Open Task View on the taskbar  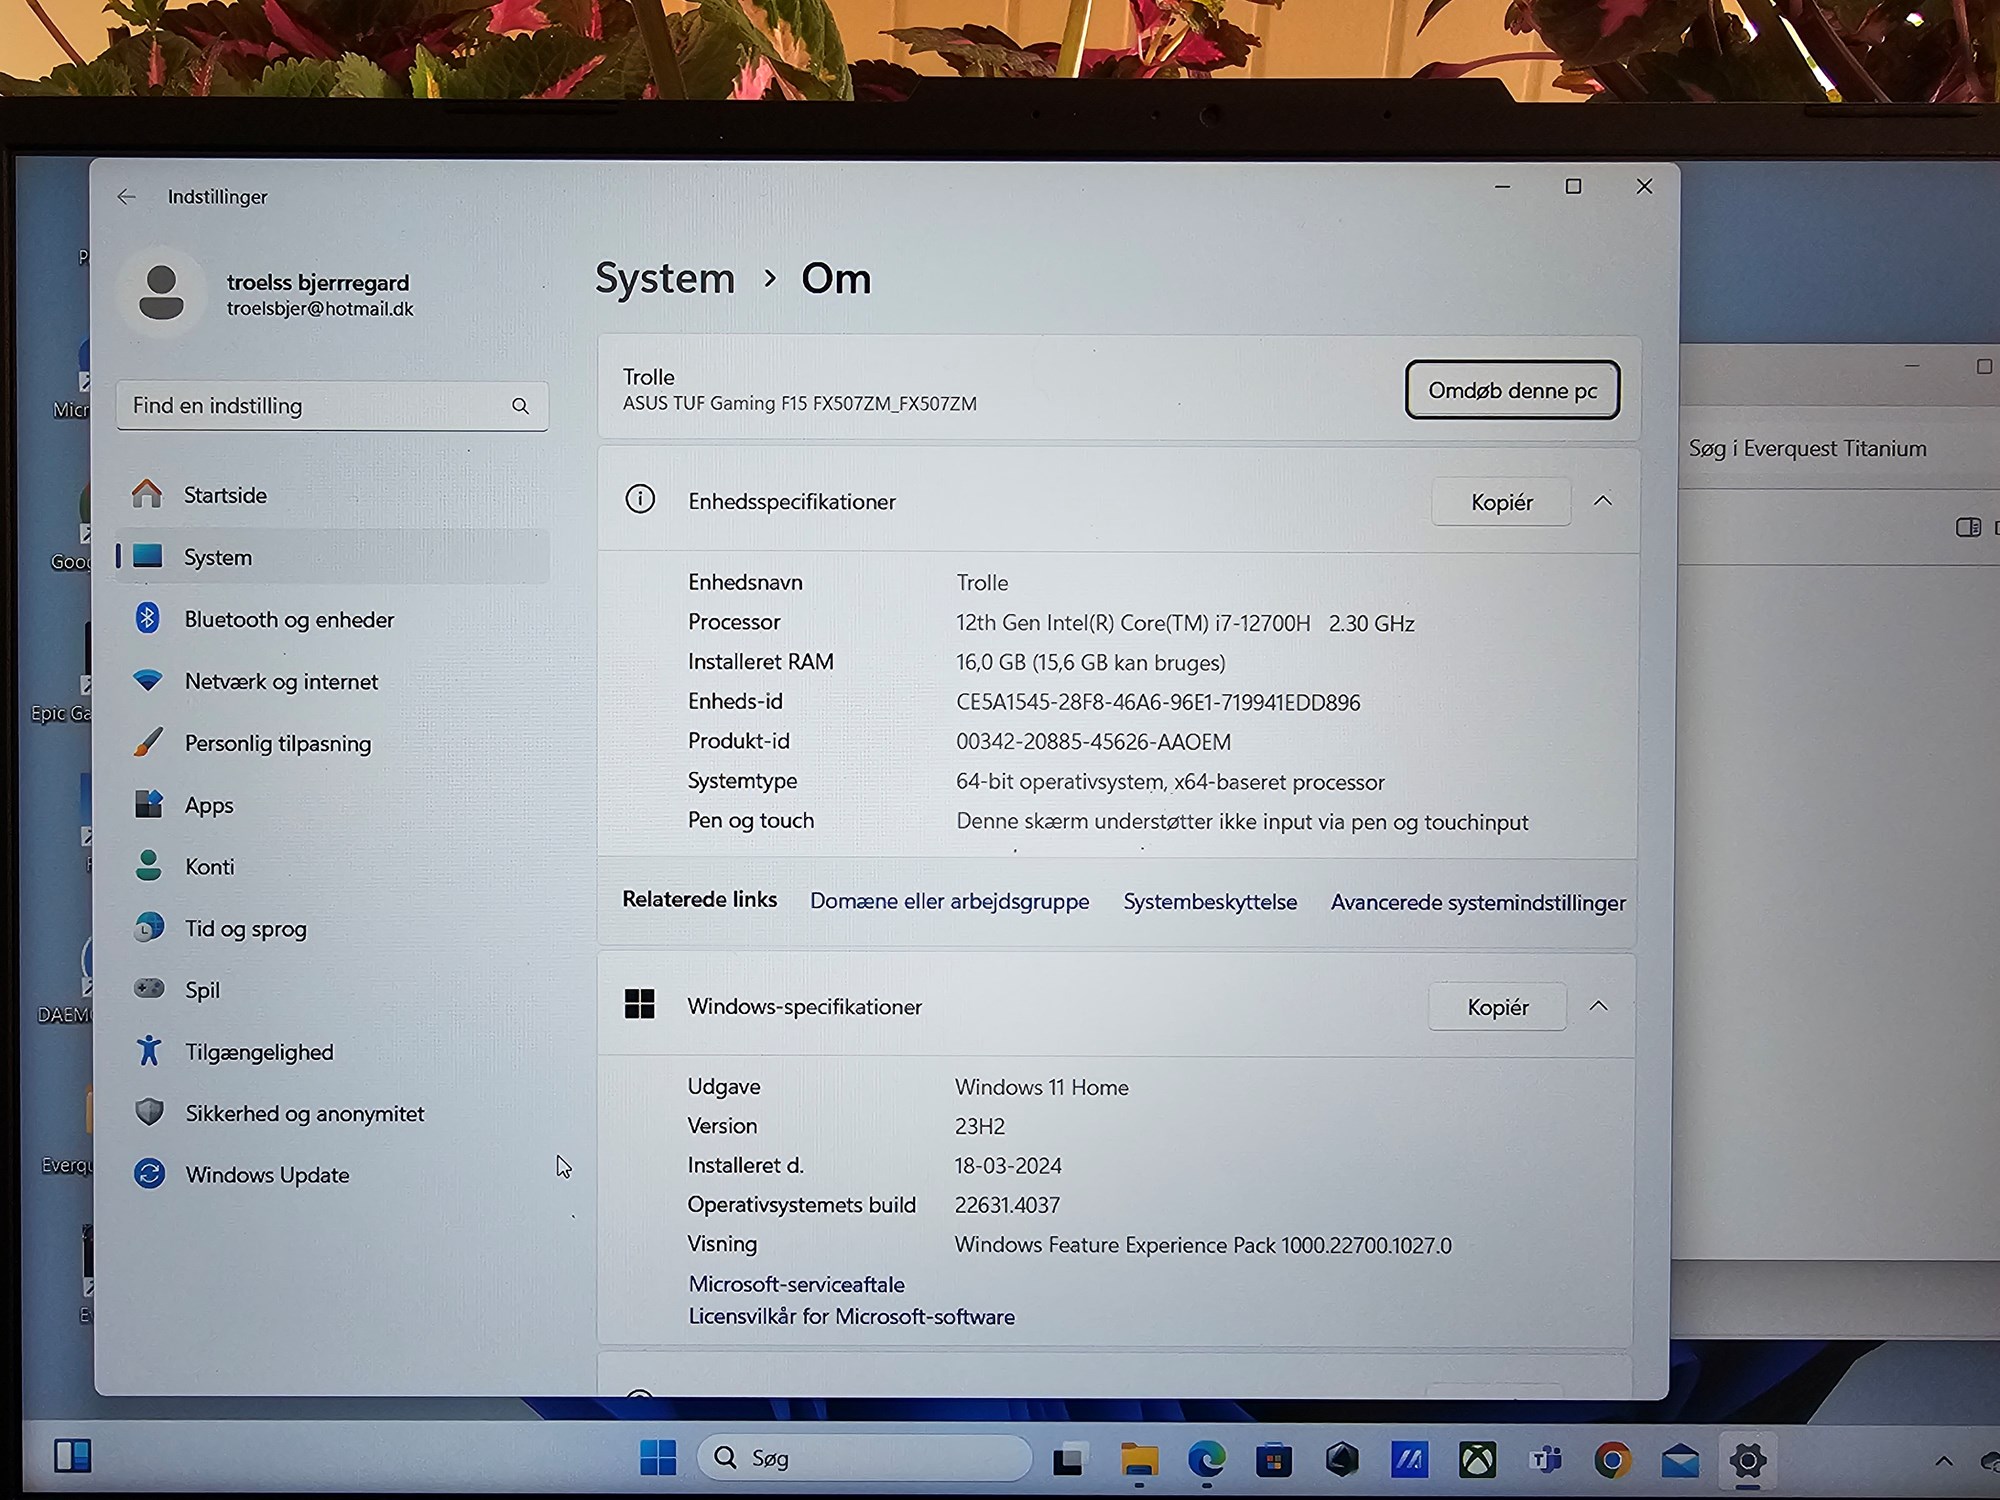click(1068, 1460)
